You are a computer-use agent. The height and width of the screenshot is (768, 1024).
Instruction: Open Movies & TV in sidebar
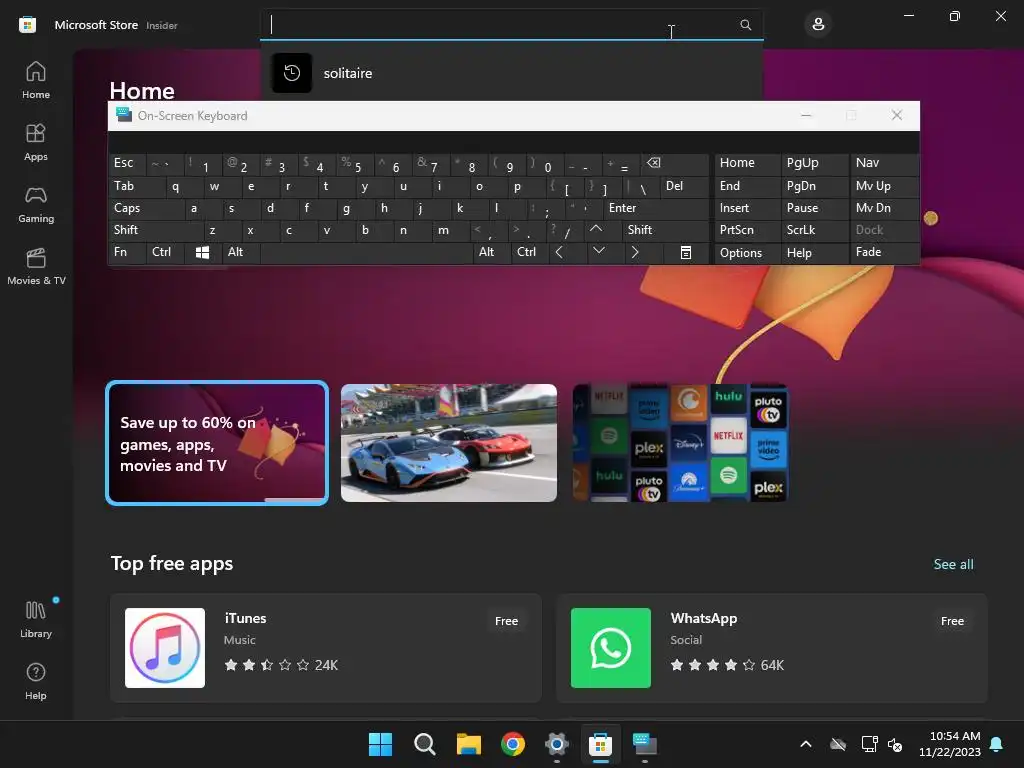tap(36, 266)
